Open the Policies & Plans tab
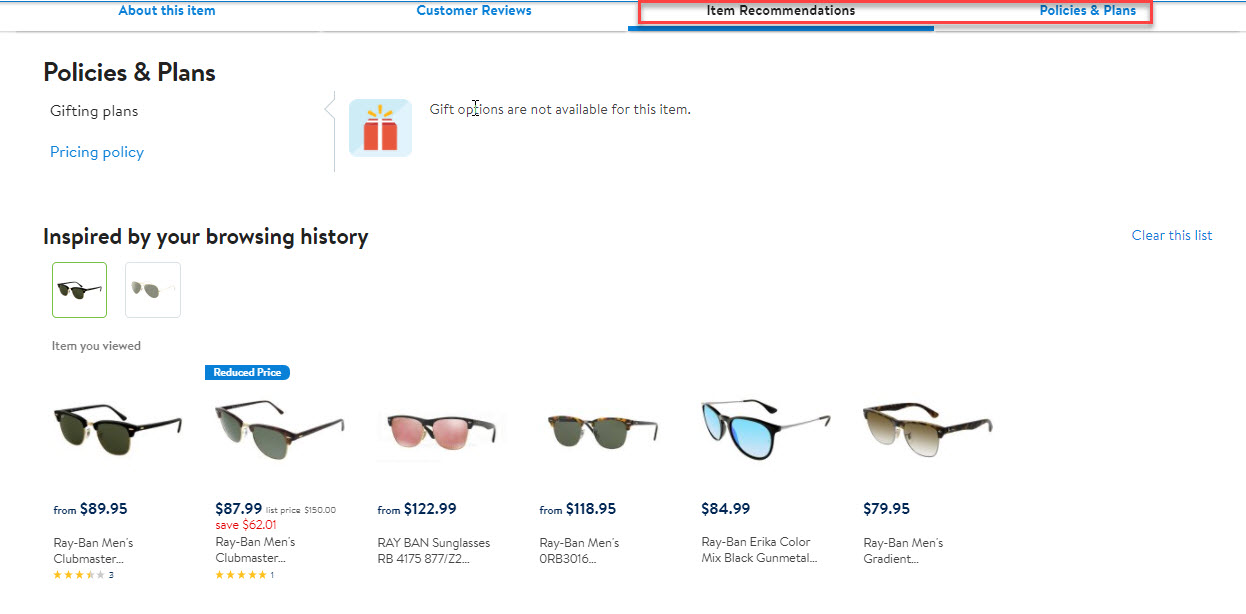The image size is (1246, 614). pyautogui.click(x=1088, y=11)
